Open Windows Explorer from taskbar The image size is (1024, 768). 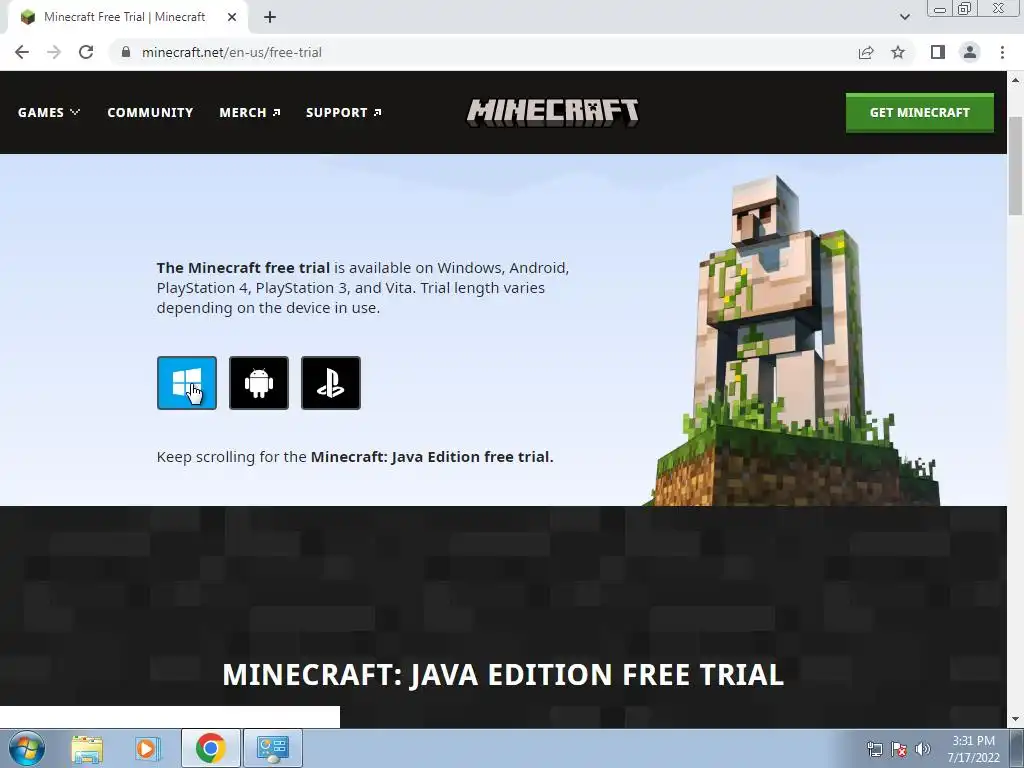coord(87,748)
